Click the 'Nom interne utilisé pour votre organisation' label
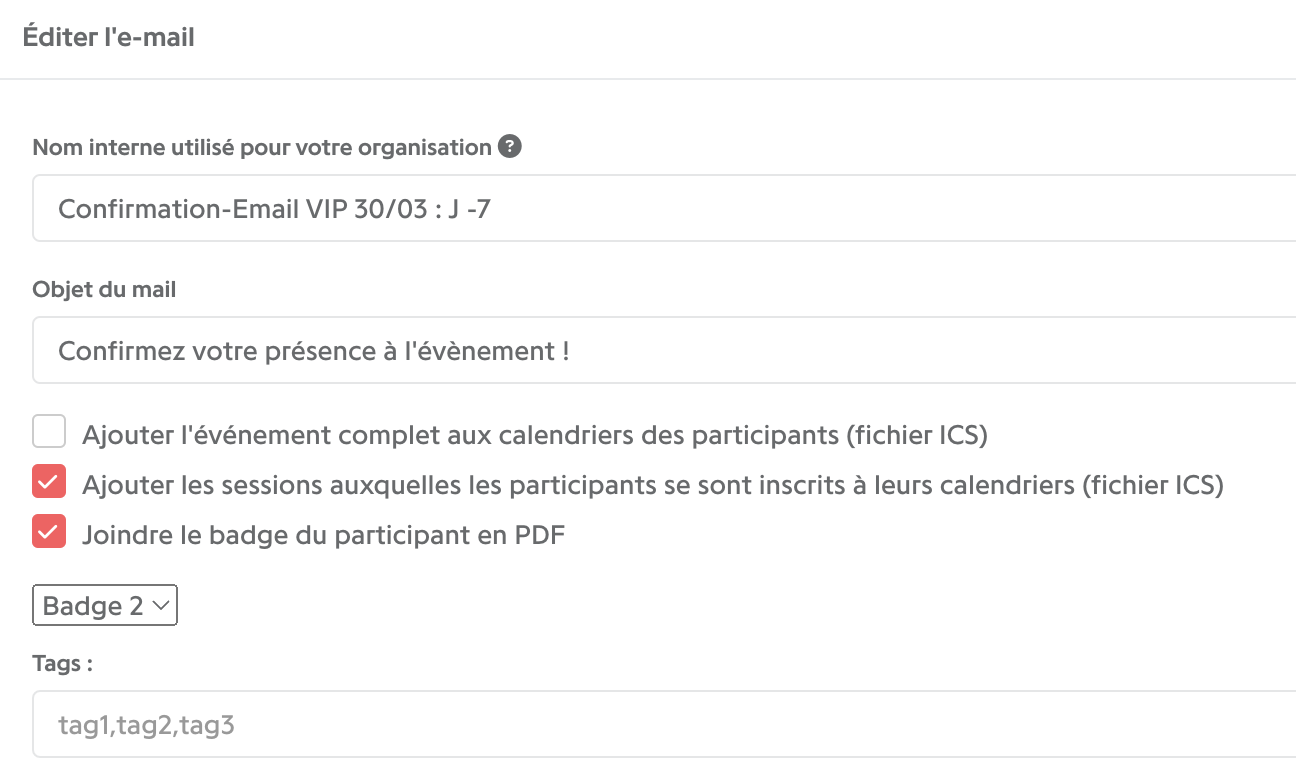Screen dimensions: 1296x764 pos(262,148)
